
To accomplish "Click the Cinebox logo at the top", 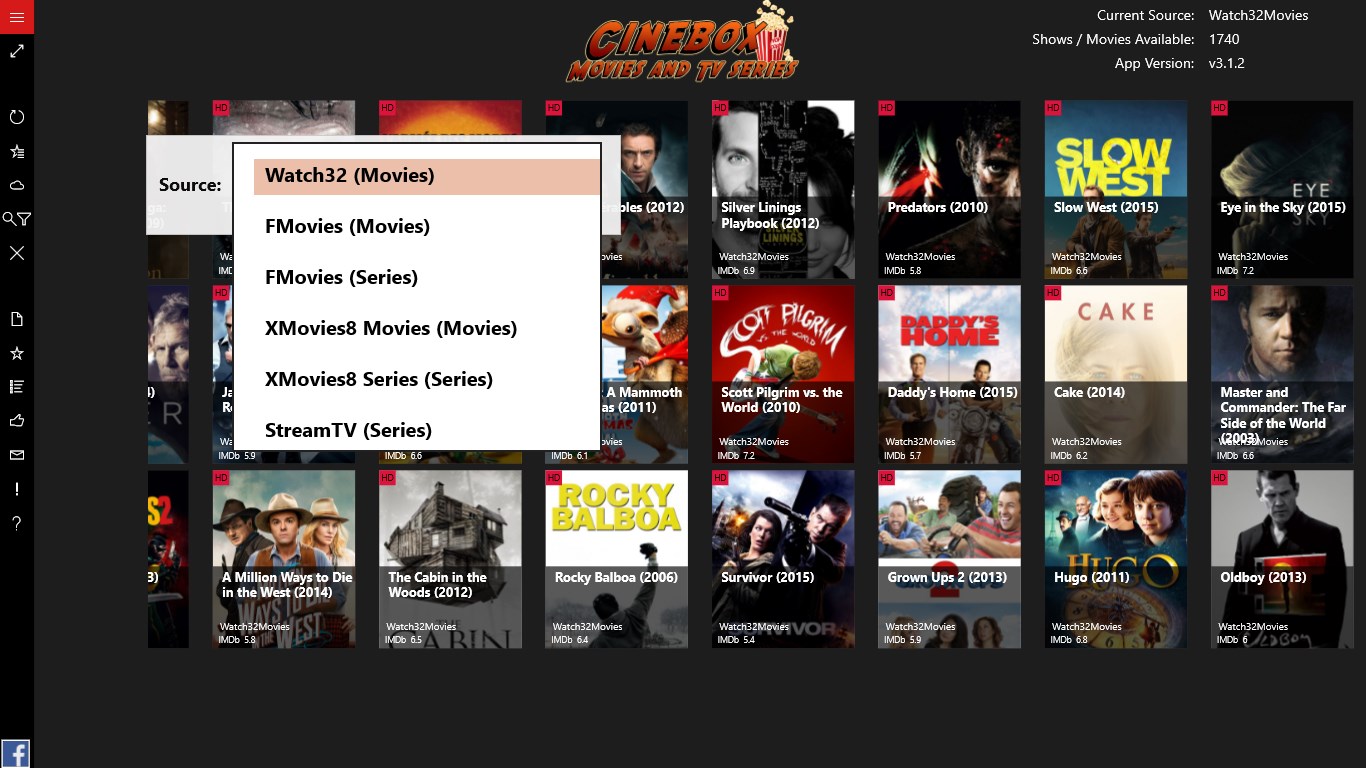I will pos(682,42).
